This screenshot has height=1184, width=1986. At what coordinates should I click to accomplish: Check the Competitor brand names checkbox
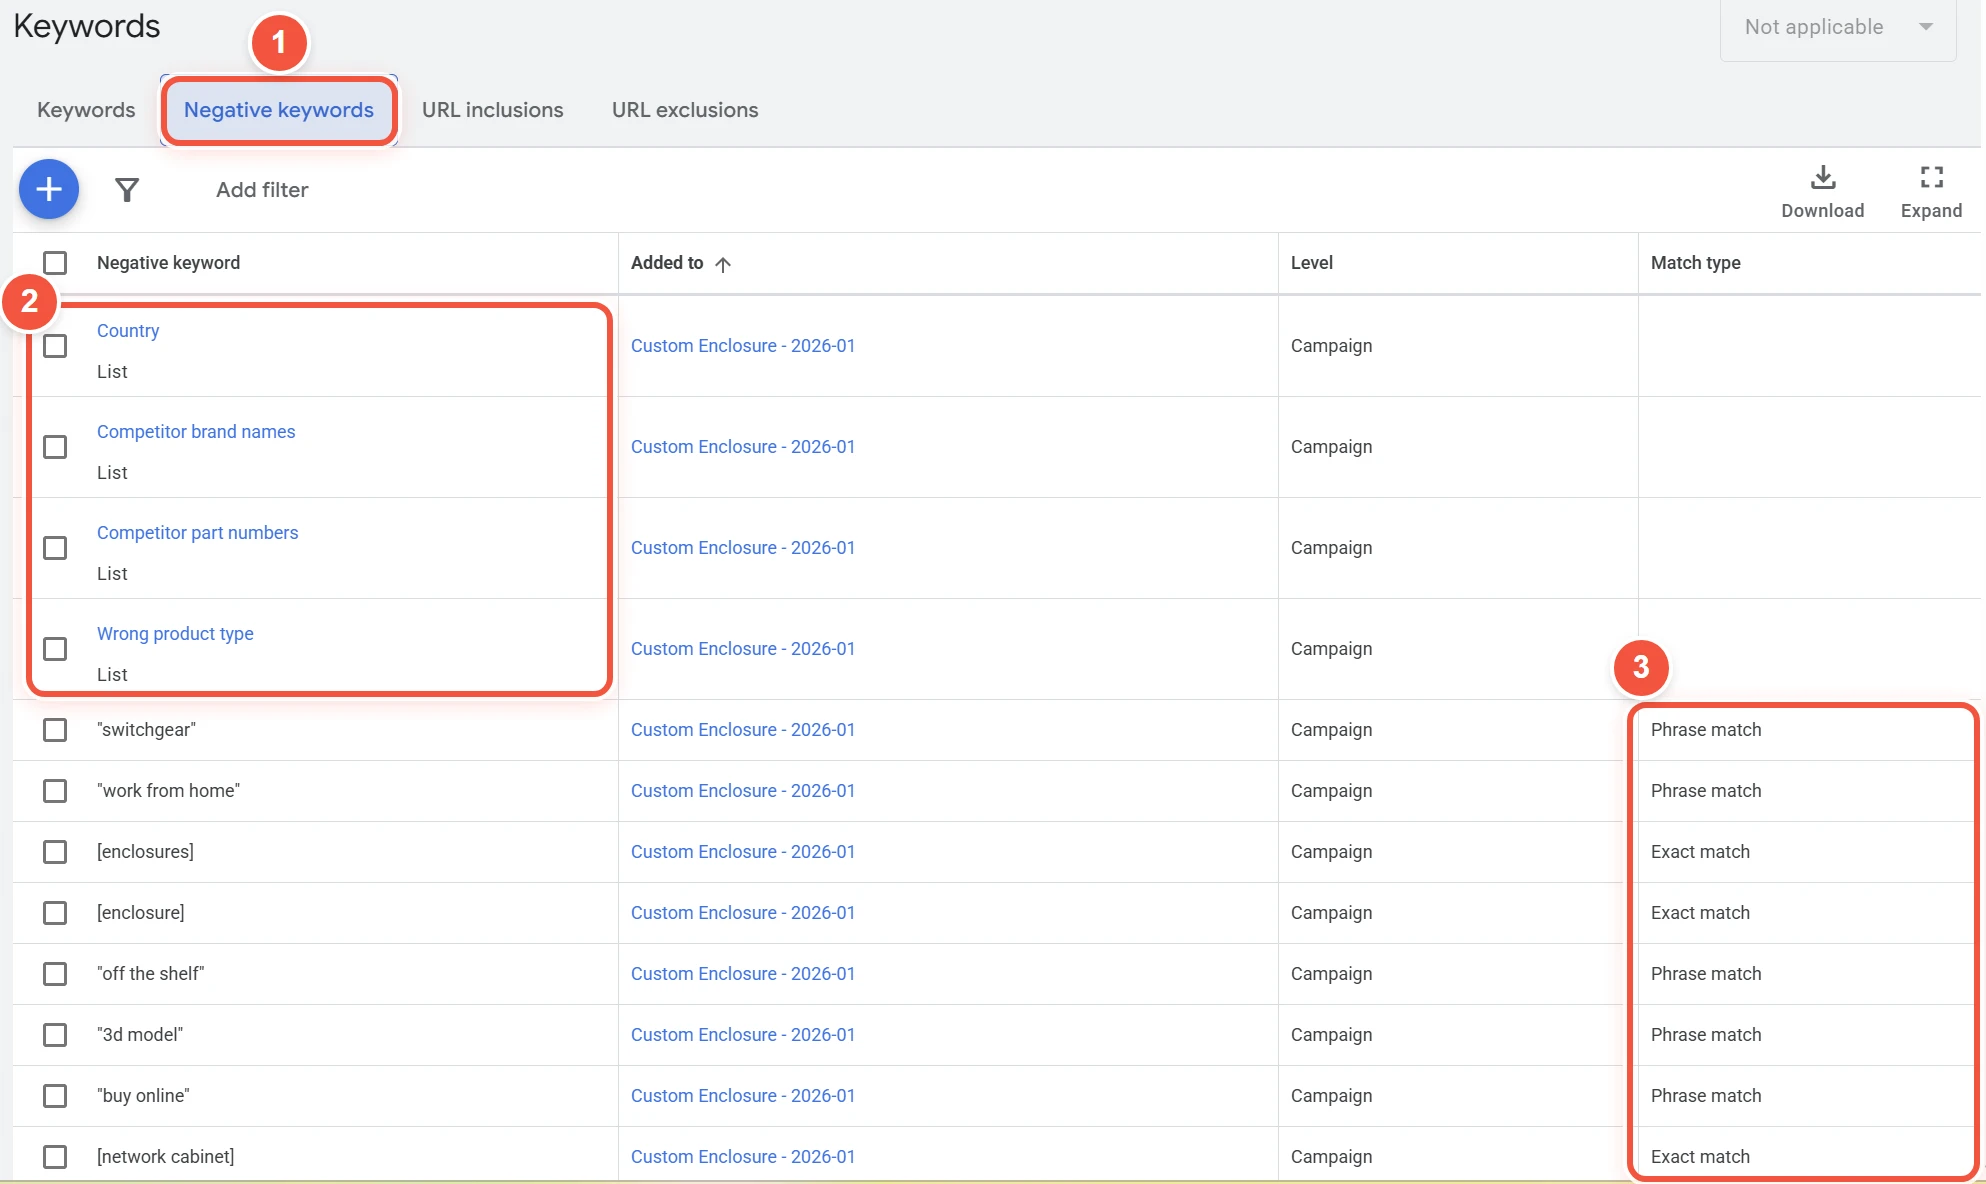55,447
